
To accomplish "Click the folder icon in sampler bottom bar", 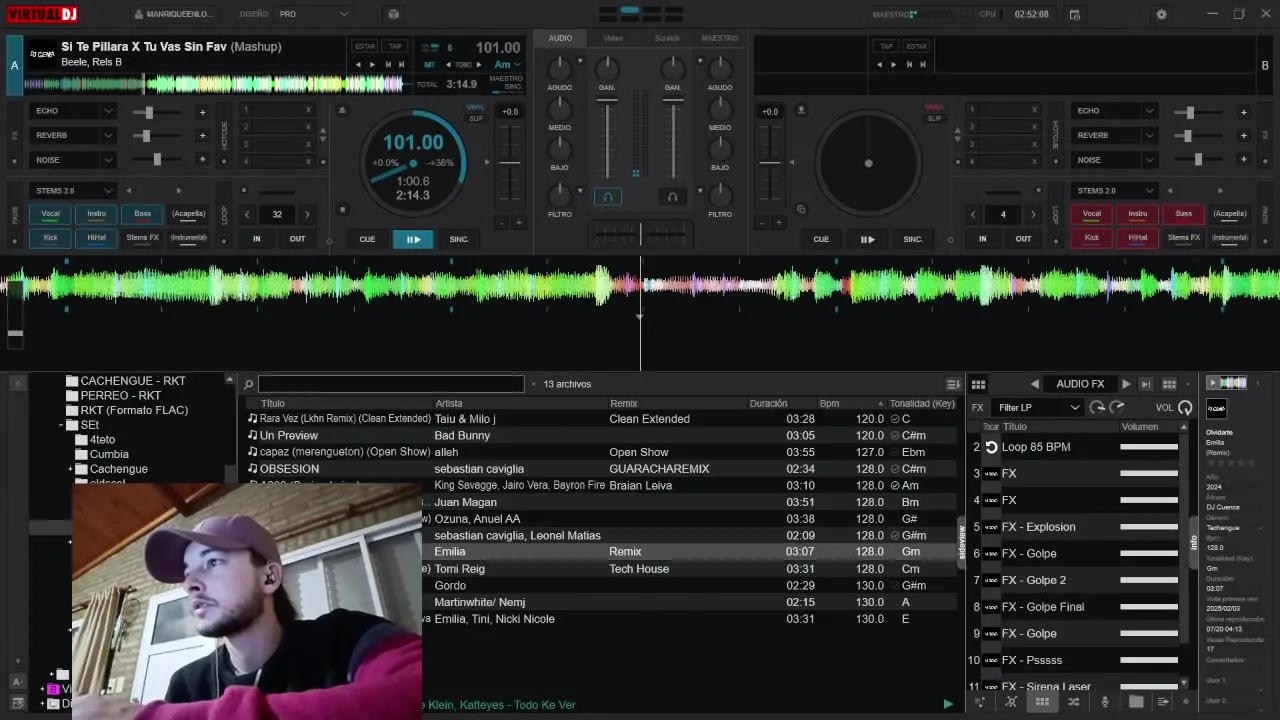I will pyautogui.click(x=1136, y=702).
